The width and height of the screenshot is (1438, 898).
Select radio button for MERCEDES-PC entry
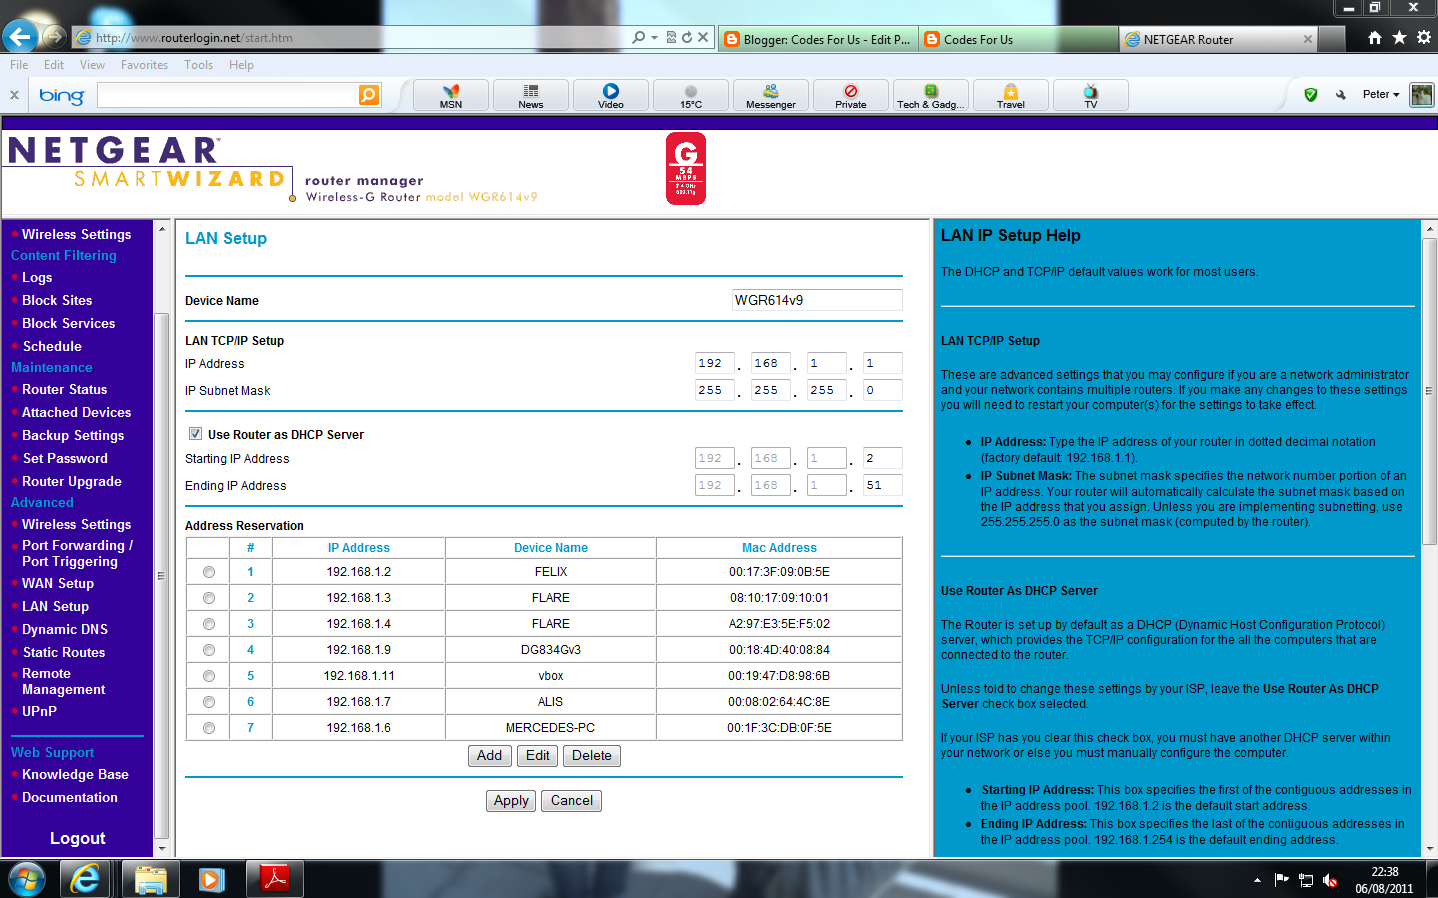click(209, 728)
